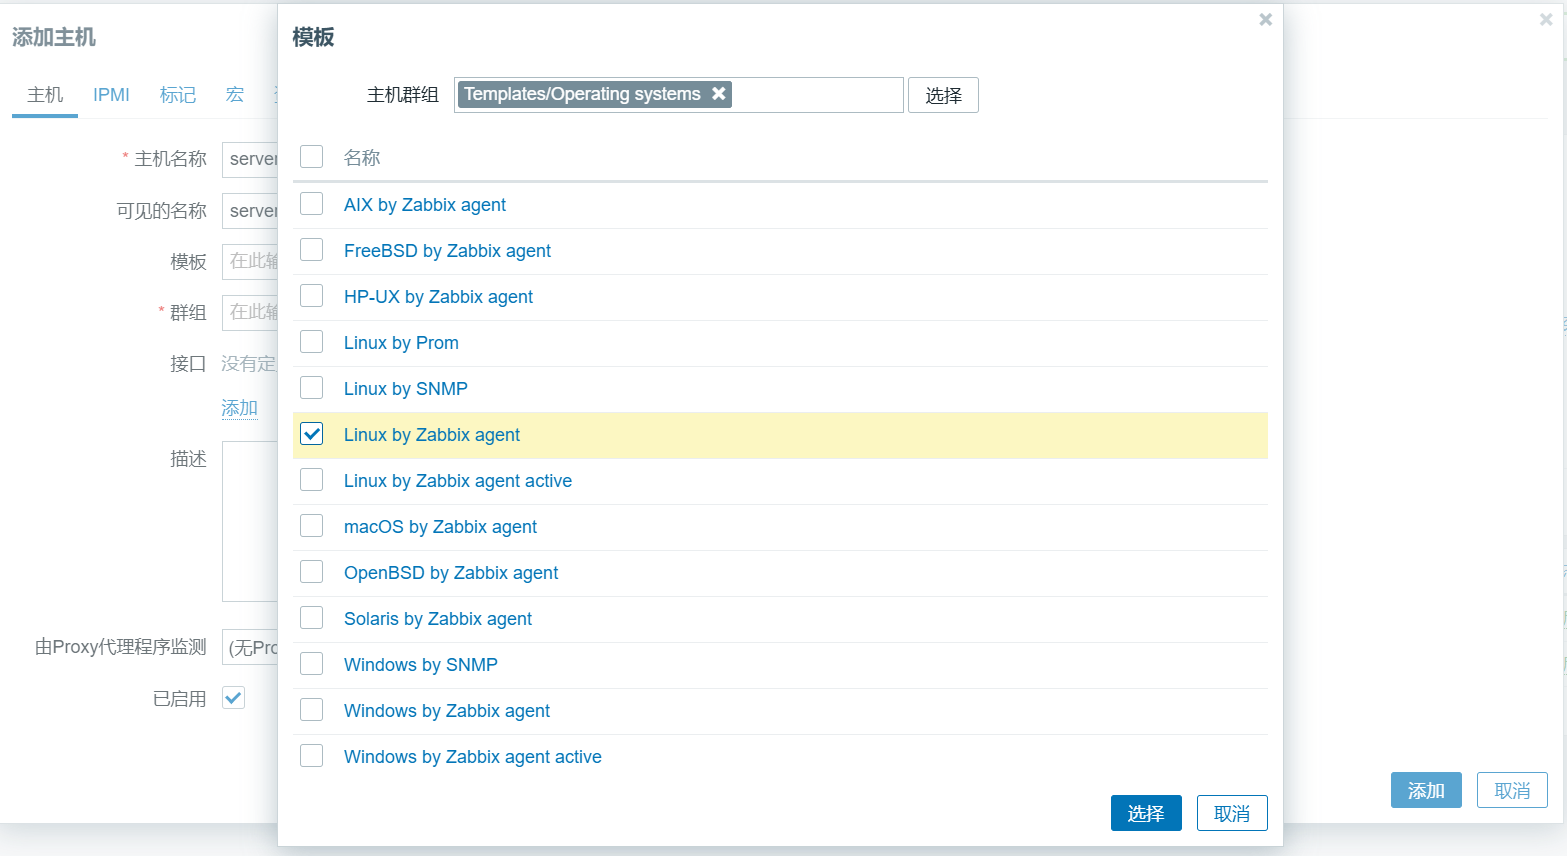This screenshot has height=856, width=1567.
Task: Pick the Solaris by Zabbix agent link
Action: point(438,619)
